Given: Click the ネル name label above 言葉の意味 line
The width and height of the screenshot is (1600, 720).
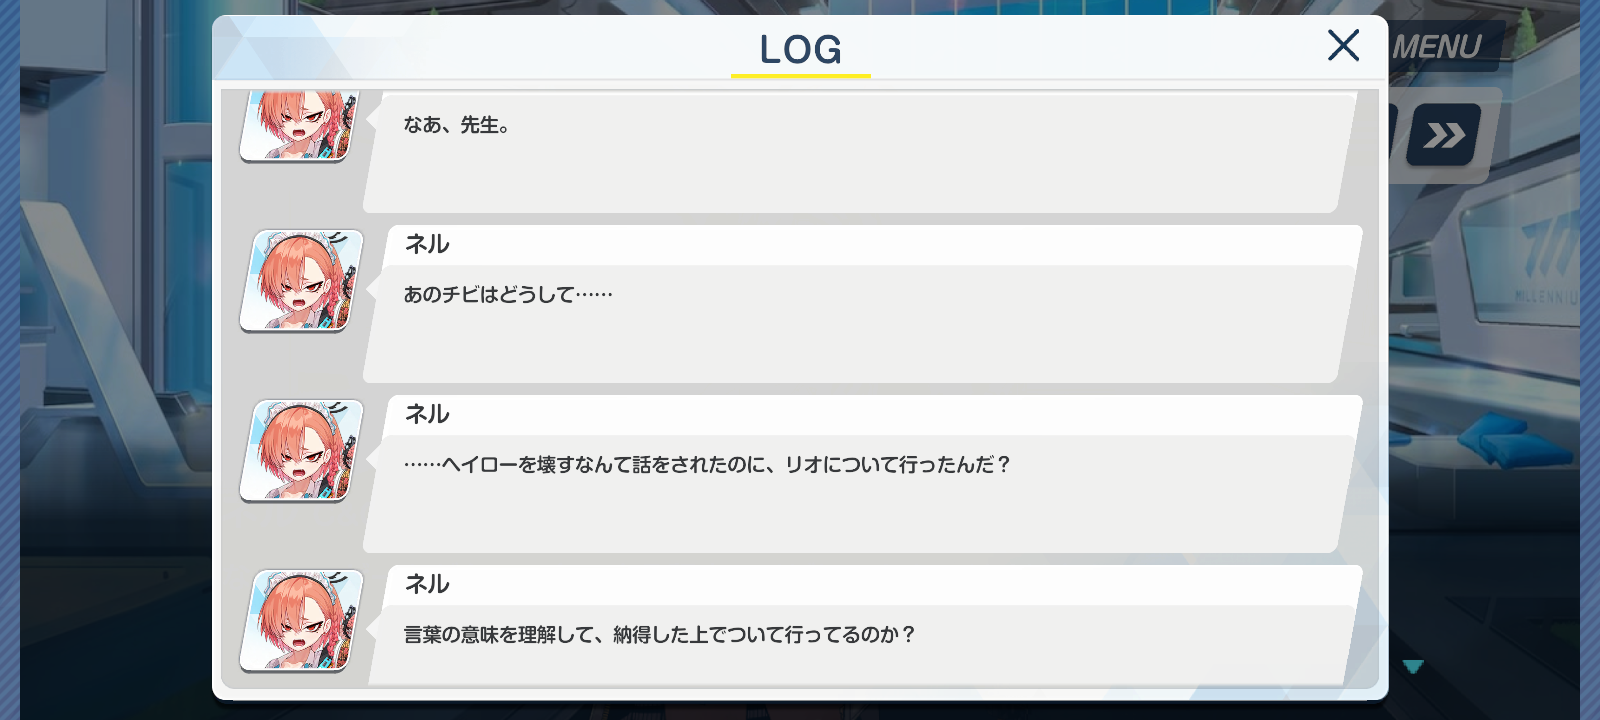Looking at the screenshot, I should tap(427, 584).
